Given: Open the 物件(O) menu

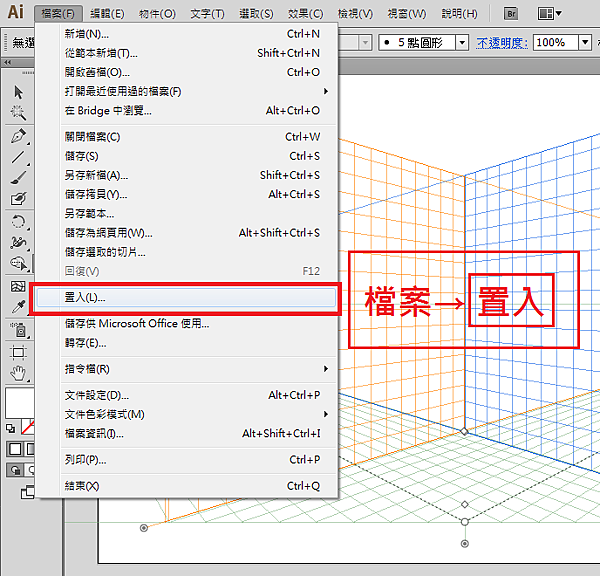Looking at the screenshot, I should tap(157, 14).
